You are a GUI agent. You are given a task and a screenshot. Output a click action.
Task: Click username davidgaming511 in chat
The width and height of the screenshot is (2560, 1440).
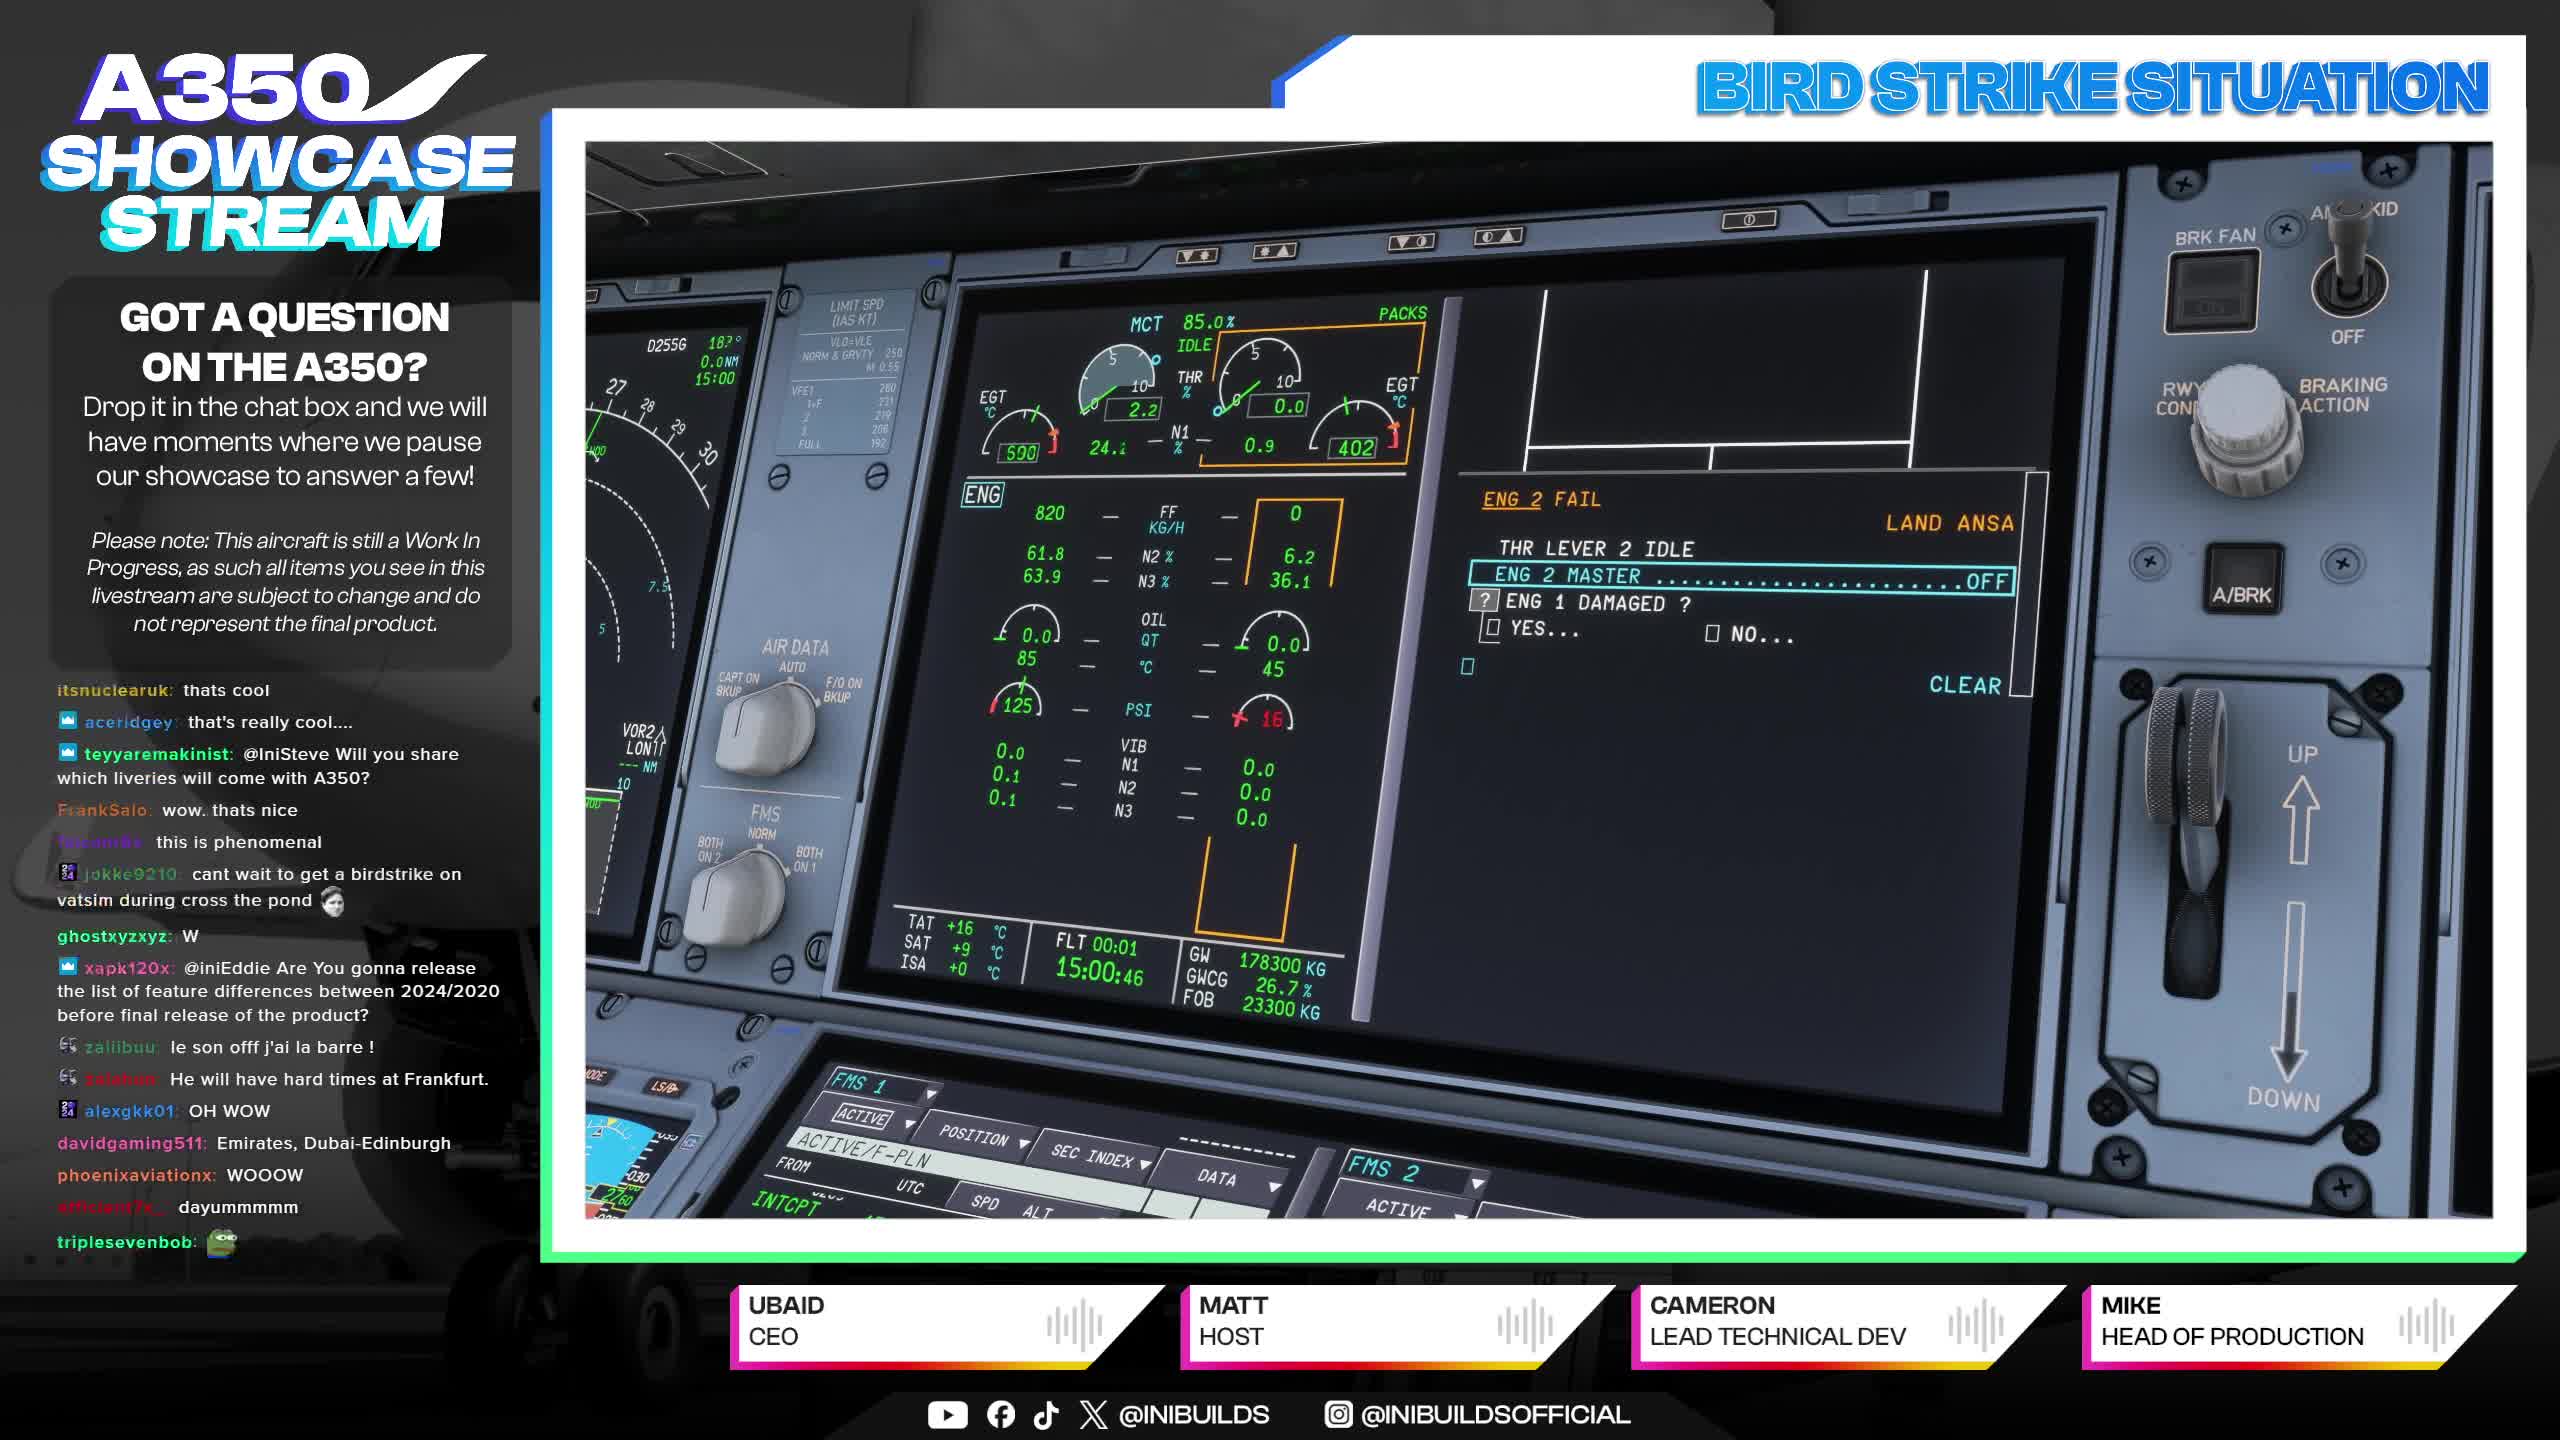click(130, 1142)
